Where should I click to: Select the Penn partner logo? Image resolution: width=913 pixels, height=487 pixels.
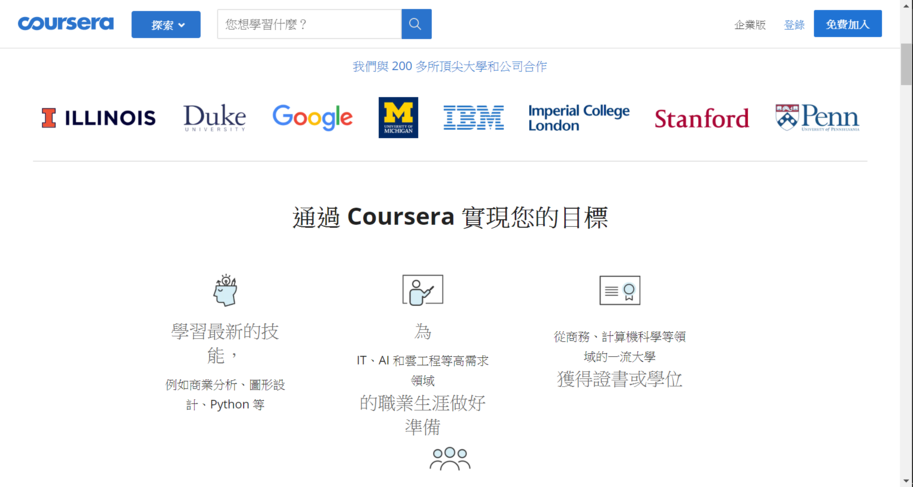pos(818,118)
